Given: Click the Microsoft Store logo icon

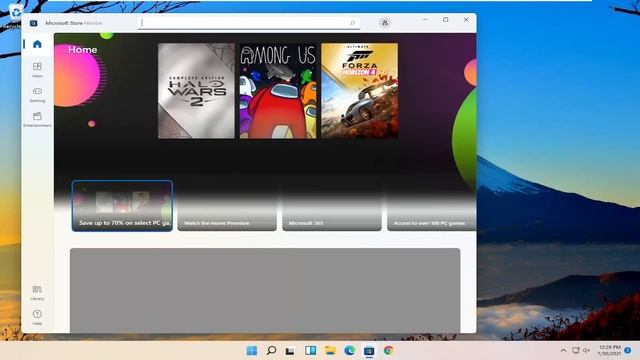Looking at the screenshot, I should 33,23.
